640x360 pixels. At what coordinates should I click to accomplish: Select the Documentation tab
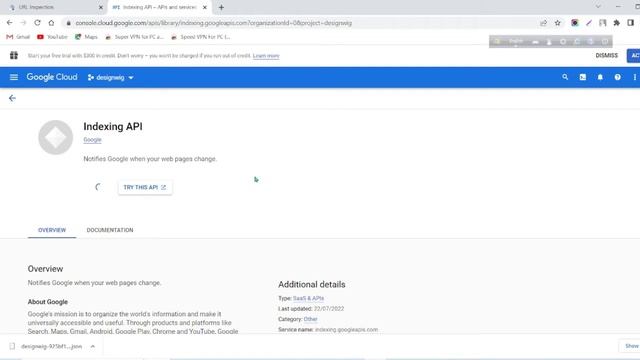click(x=110, y=230)
